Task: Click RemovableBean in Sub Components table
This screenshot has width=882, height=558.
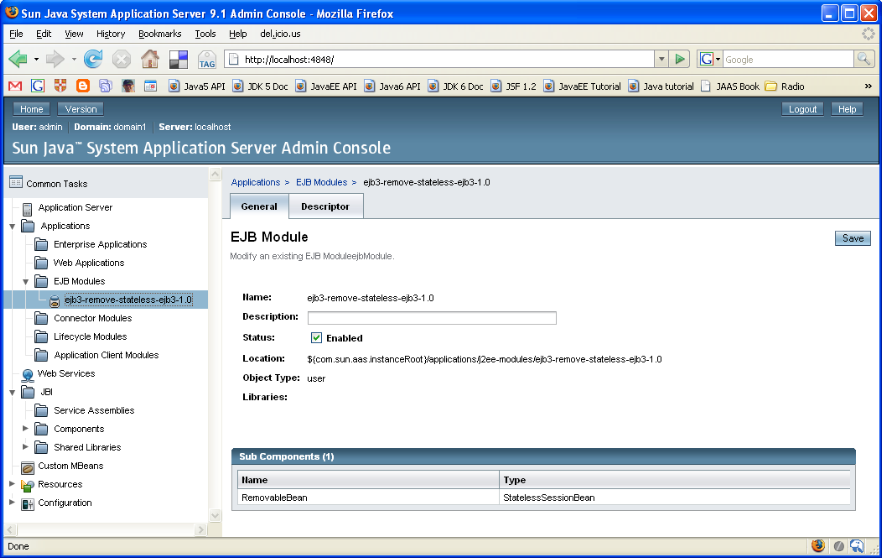Action: pyautogui.click(x=274, y=497)
